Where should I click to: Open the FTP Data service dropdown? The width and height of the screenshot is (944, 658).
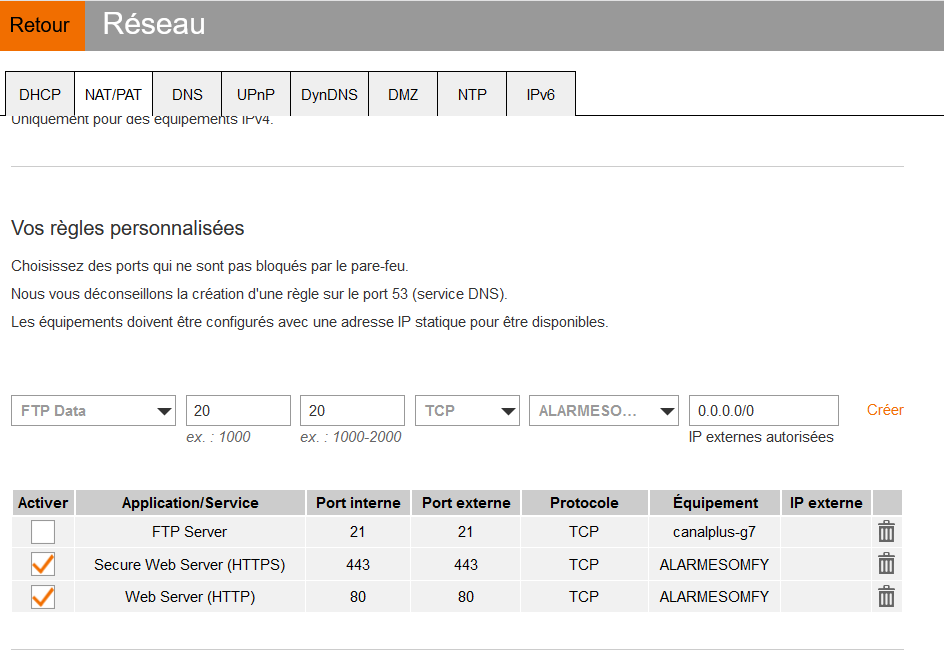pos(94,411)
